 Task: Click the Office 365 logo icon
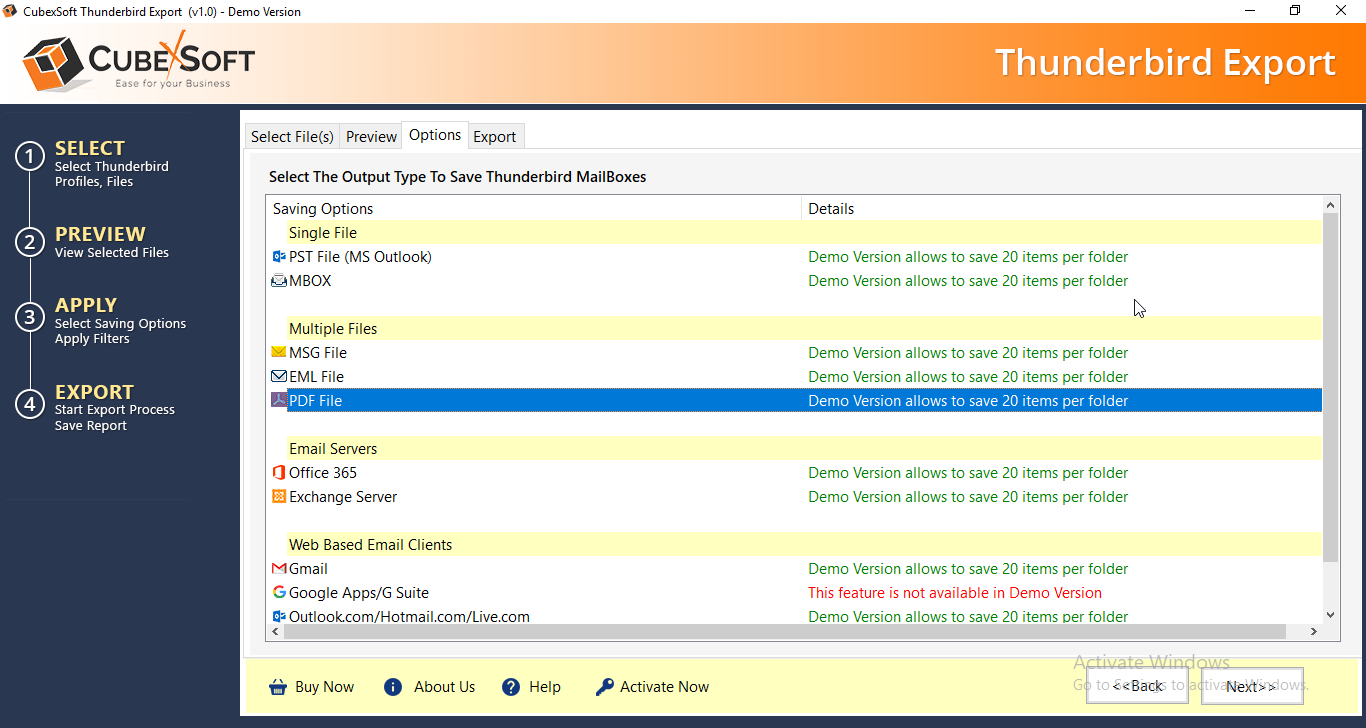(x=279, y=473)
